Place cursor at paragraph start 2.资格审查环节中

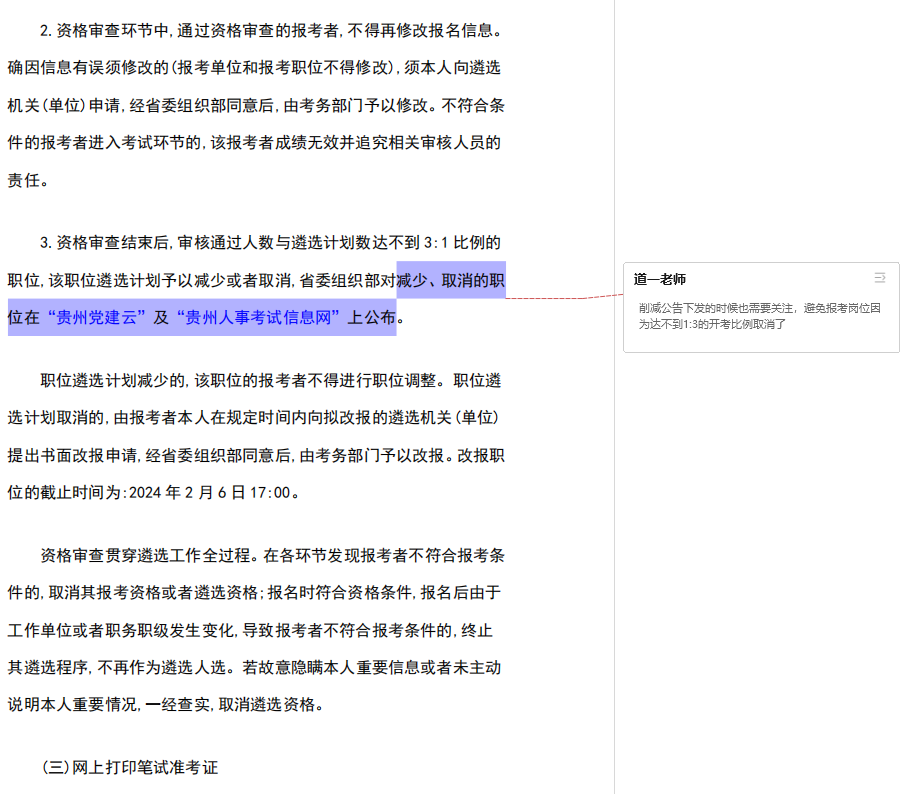pos(42,30)
